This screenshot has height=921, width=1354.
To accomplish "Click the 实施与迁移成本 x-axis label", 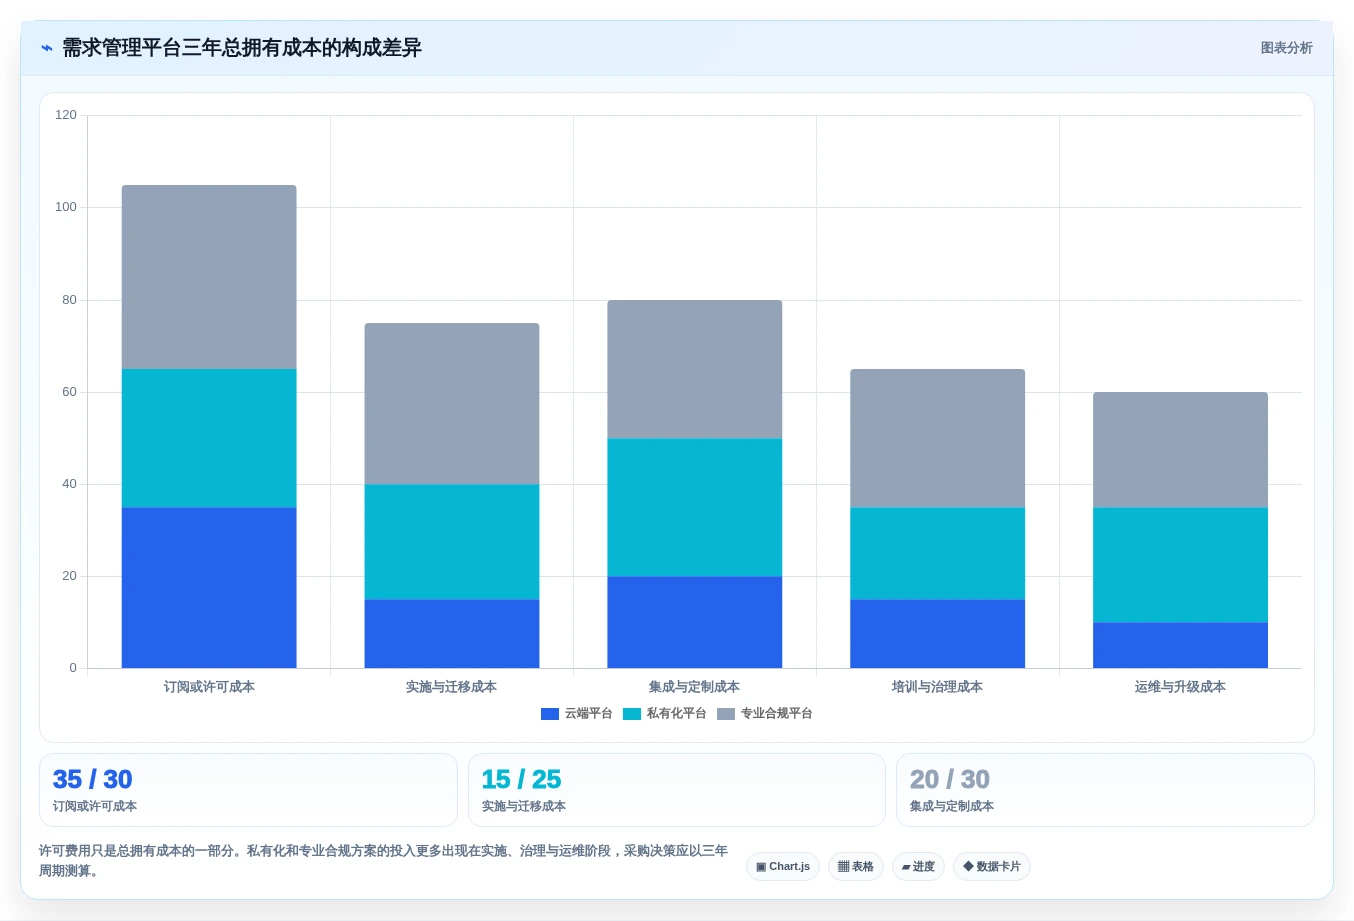I will pyautogui.click(x=452, y=687).
